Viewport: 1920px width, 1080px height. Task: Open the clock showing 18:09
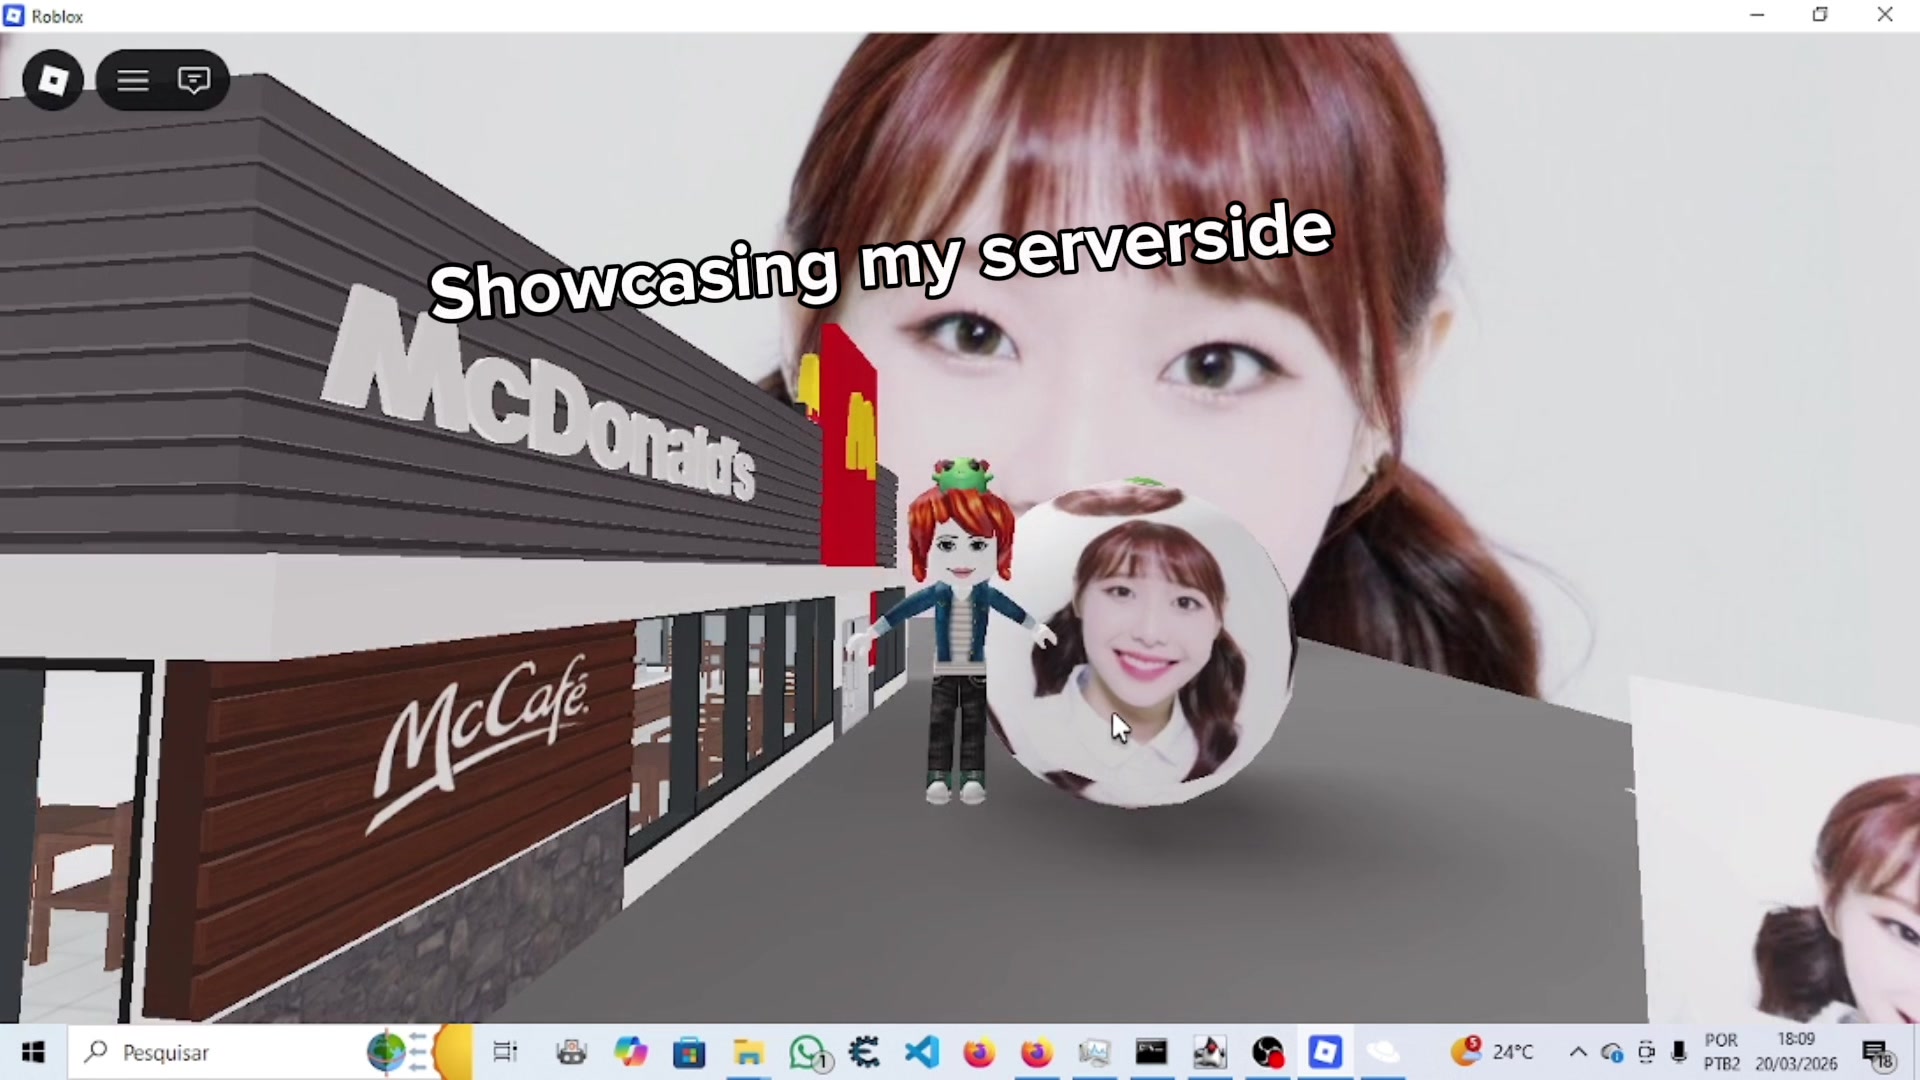click(1796, 1052)
